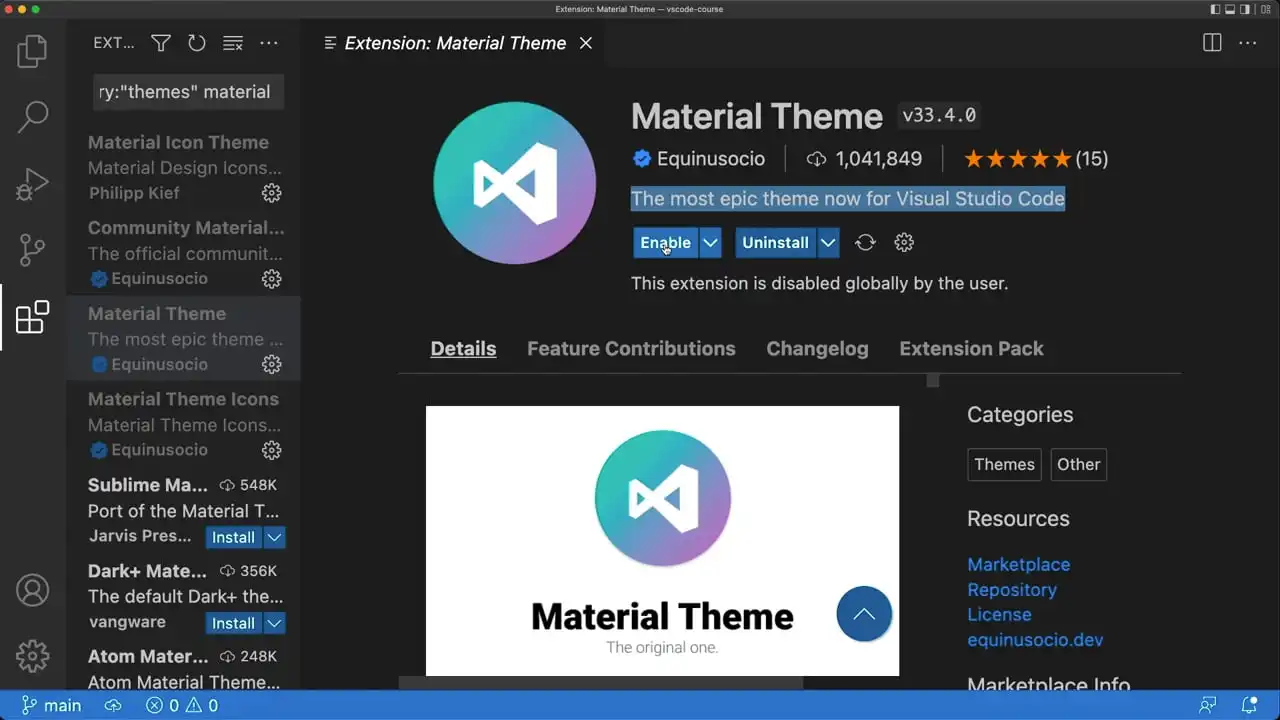The image size is (1280, 720).
Task: Click the extensions search input field
Action: point(189,92)
